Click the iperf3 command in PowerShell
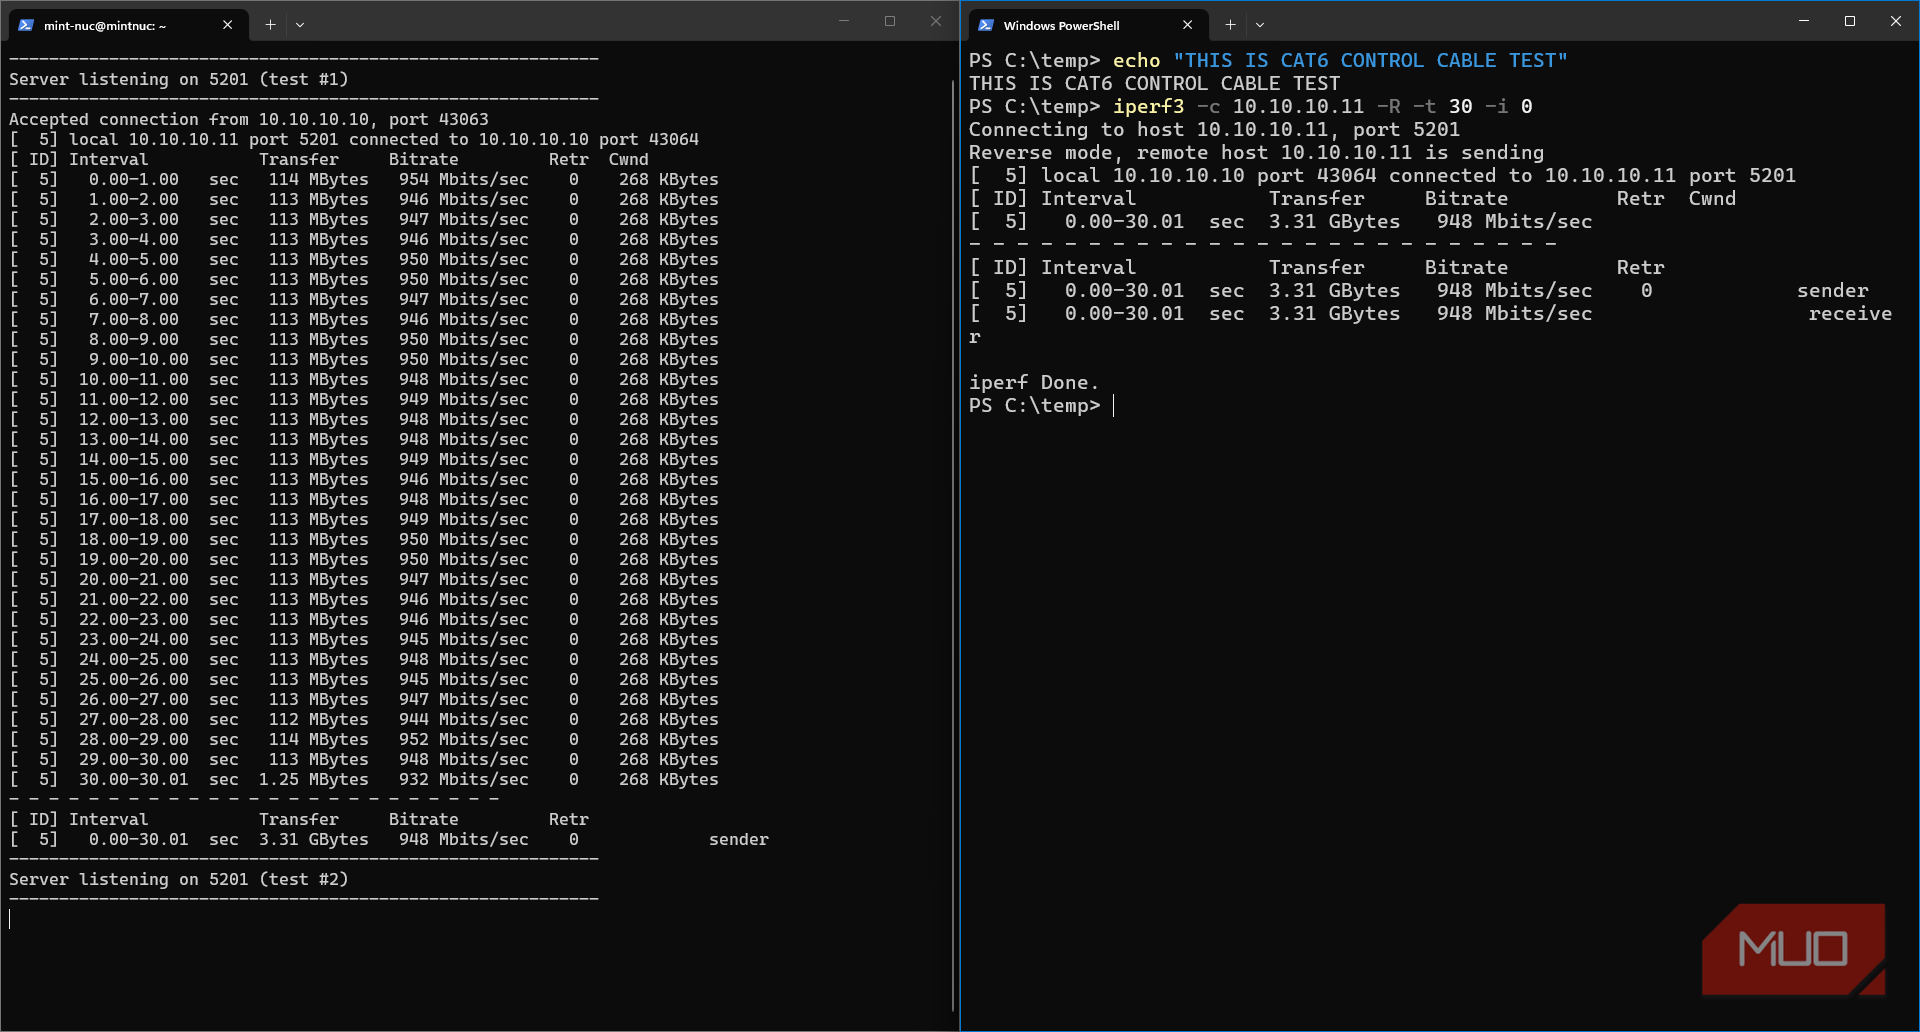 [1322, 106]
